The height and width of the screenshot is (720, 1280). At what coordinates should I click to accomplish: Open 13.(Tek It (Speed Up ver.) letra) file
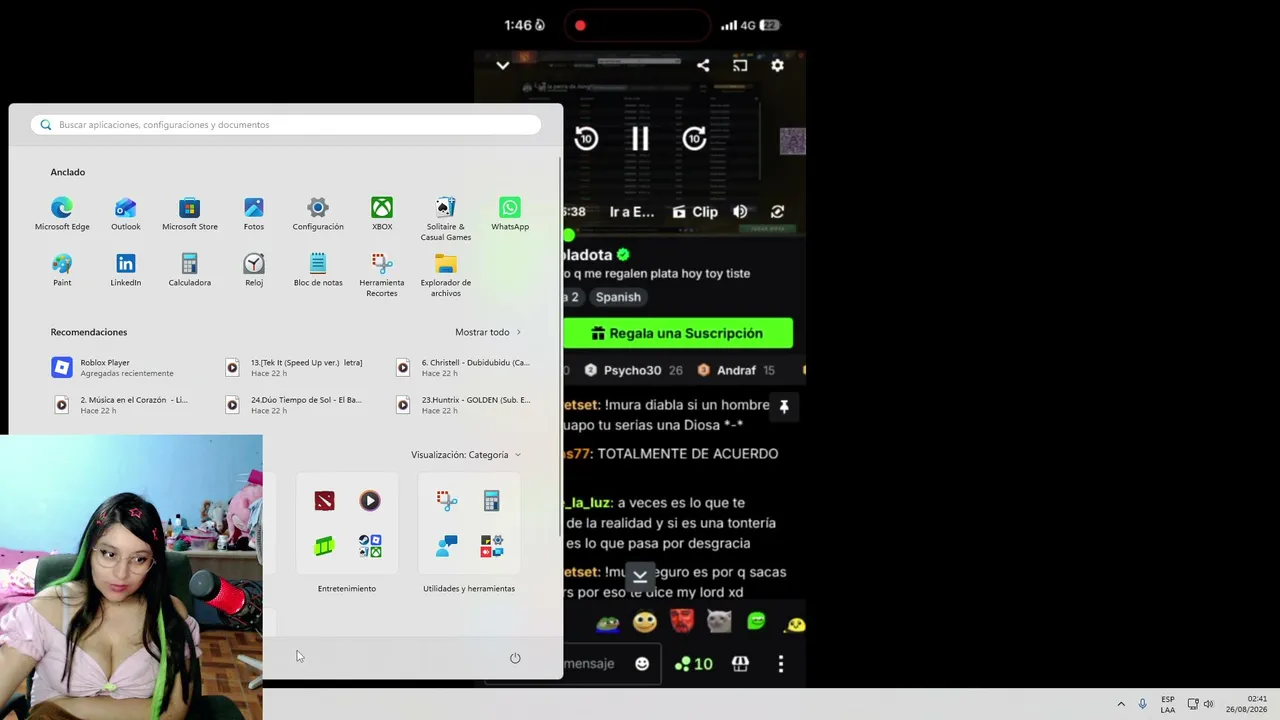click(296, 367)
